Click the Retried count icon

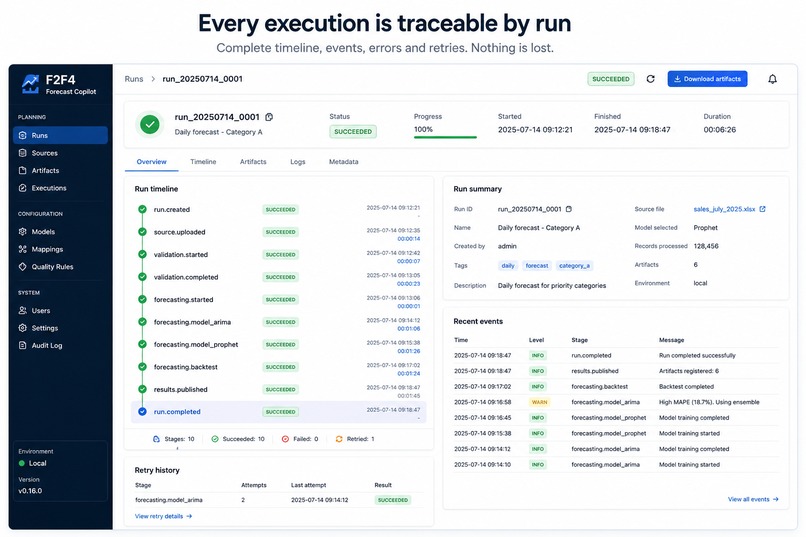339,439
